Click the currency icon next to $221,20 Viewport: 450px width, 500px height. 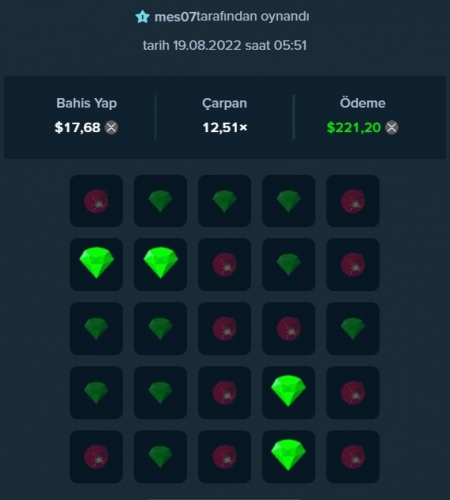(392, 128)
